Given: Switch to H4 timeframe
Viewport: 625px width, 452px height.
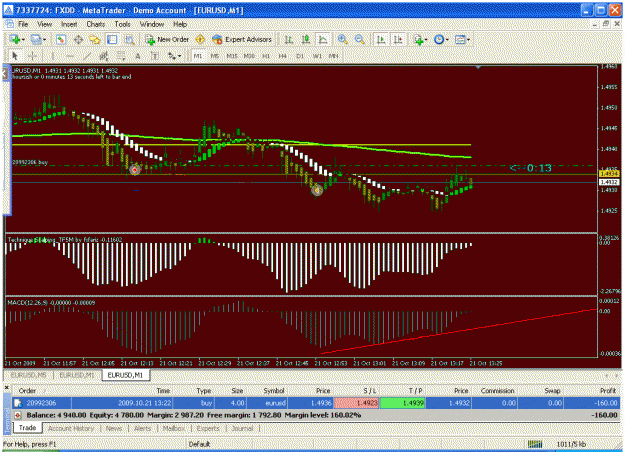Looking at the screenshot, I should coord(283,56).
